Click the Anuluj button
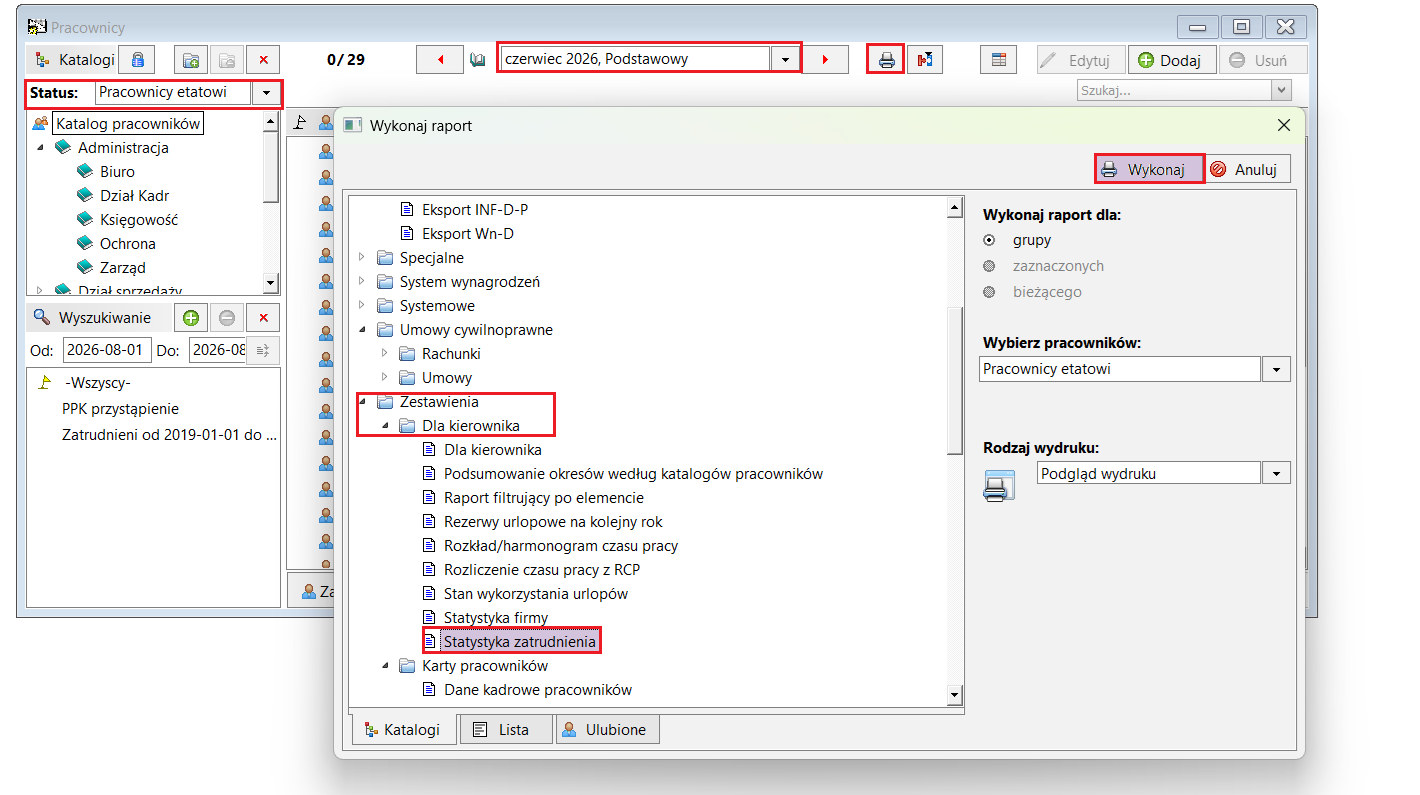The image size is (1420, 795). pyautogui.click(x=1248, y=169)
